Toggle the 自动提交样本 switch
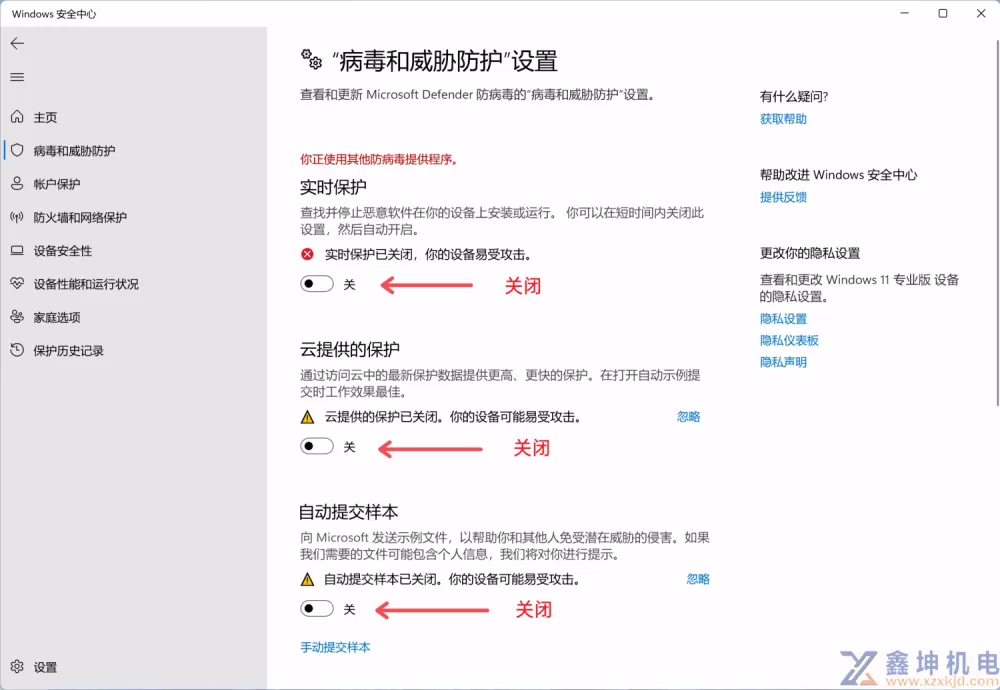 [x=317, y=609]
